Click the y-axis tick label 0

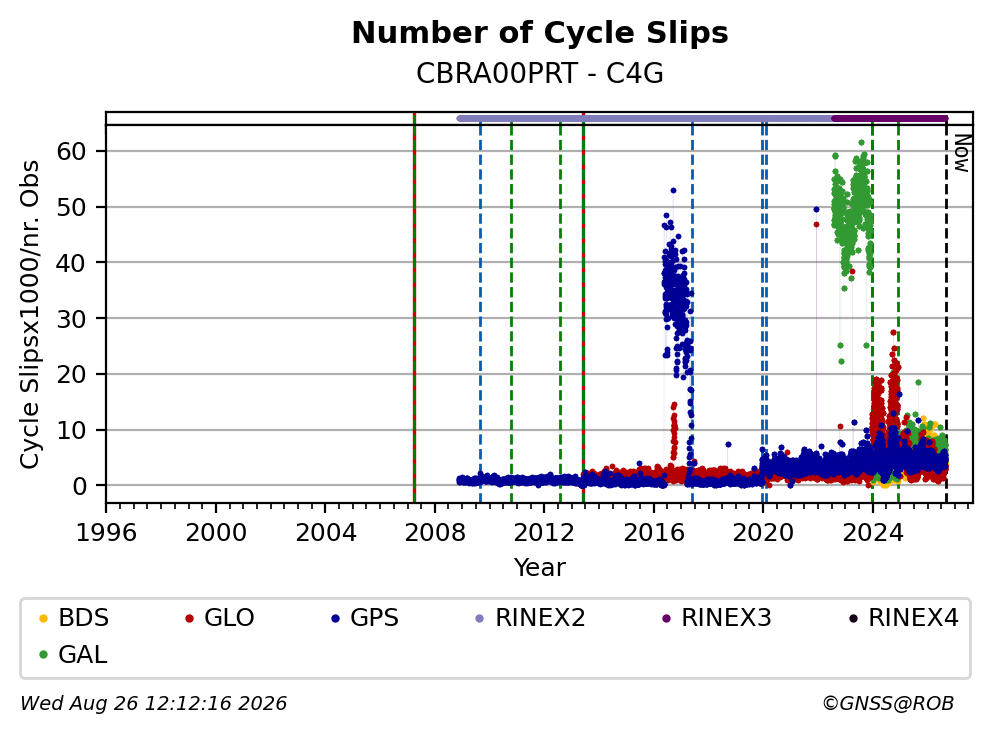(80, 486)
